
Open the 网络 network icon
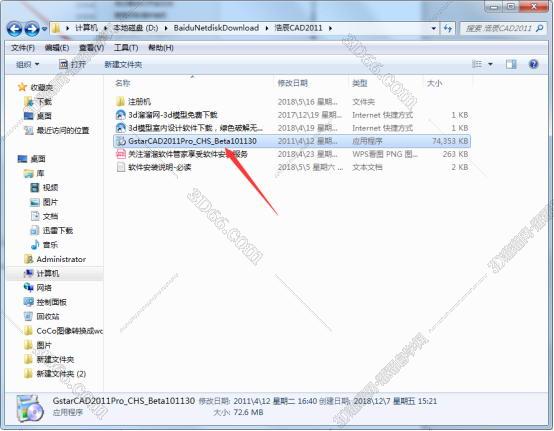[x=28, y=288]
